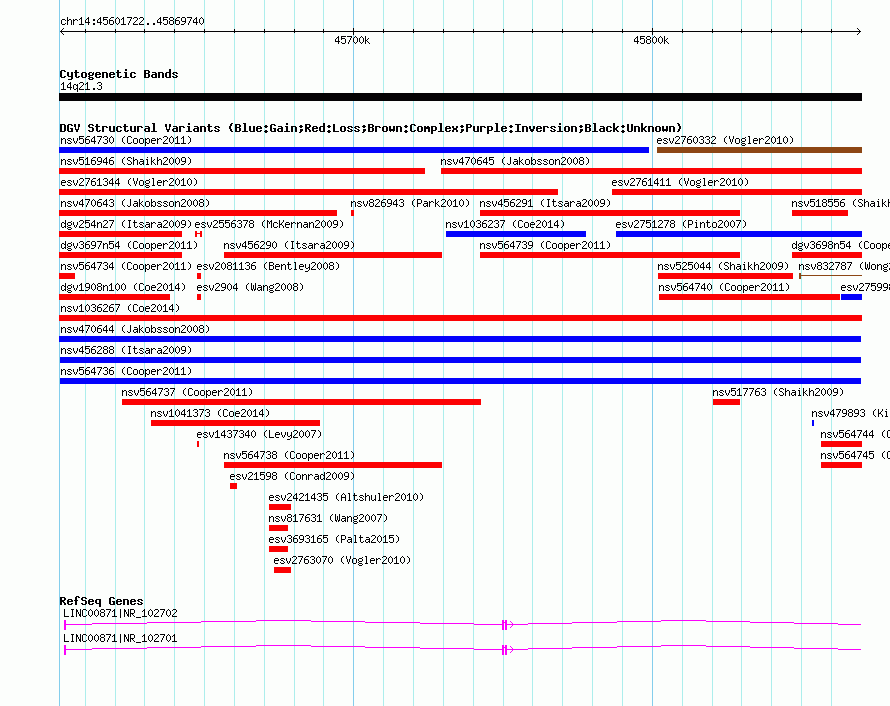Click the left arrow of the coordinate ruler

pyautogui.click(x=62, y=32)
